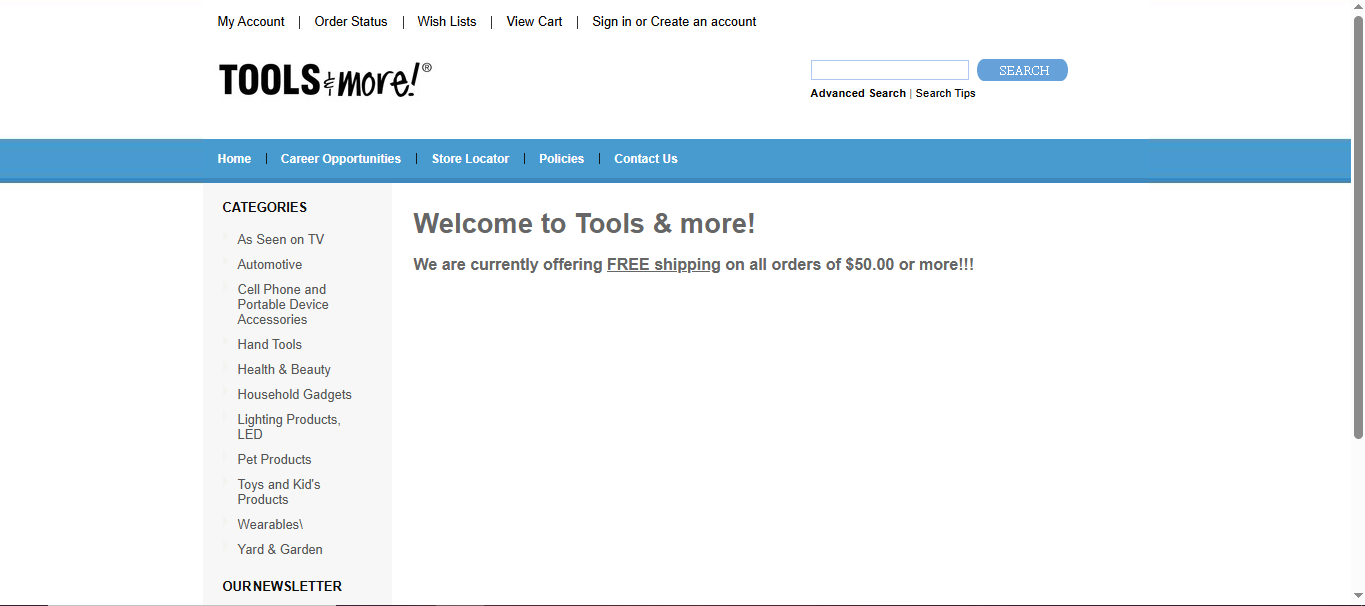View Cart link
The height and width of the screenshot is (606, 1365).
[534, 21]
